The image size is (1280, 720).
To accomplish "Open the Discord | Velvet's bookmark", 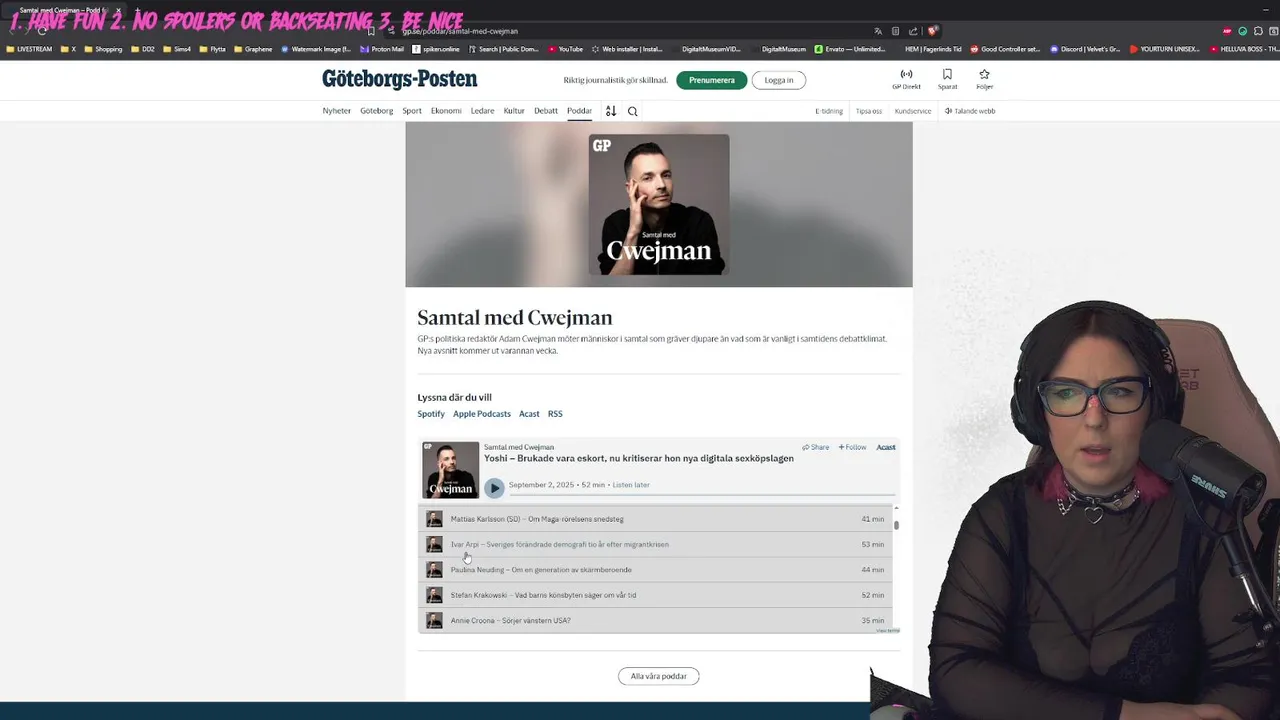I will click(1085, 49).
